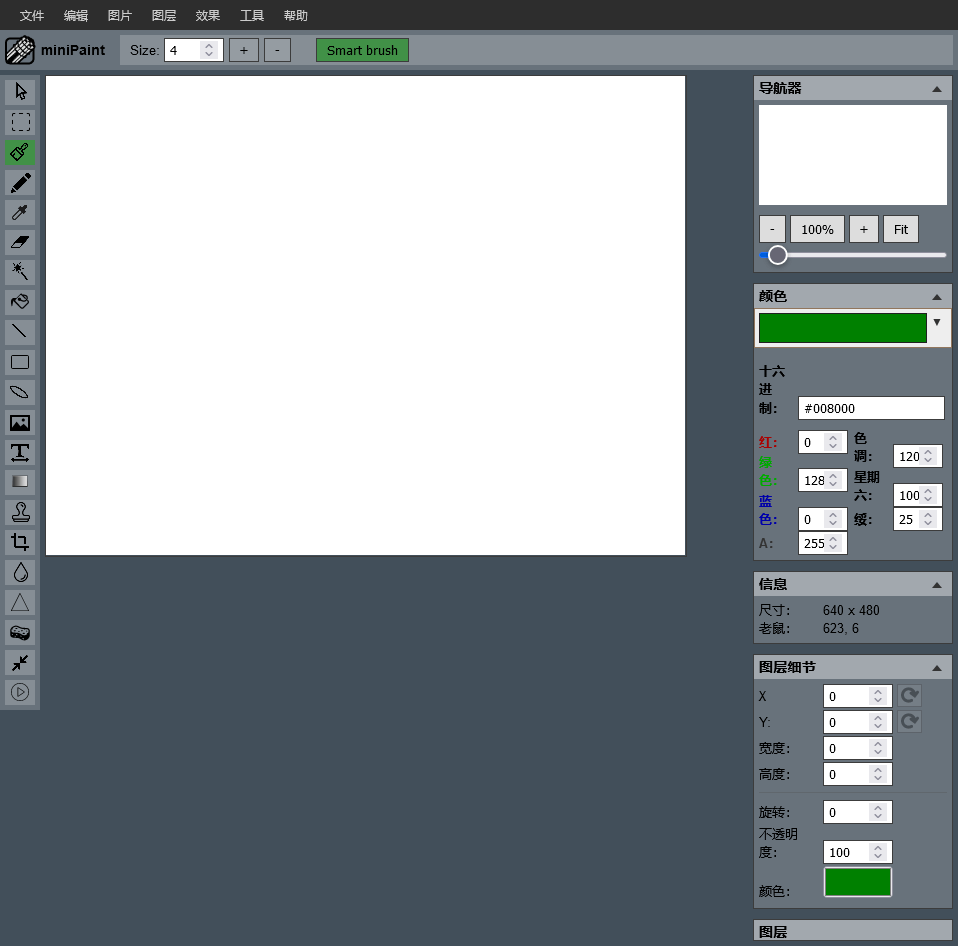Click the large green color swatch
958x946 pixels.
(843, 328)
